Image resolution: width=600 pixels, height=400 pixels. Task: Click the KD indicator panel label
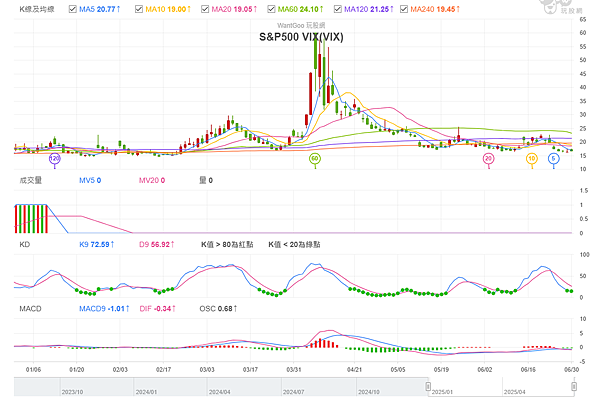pyautogui.click(x=24, y=245)
